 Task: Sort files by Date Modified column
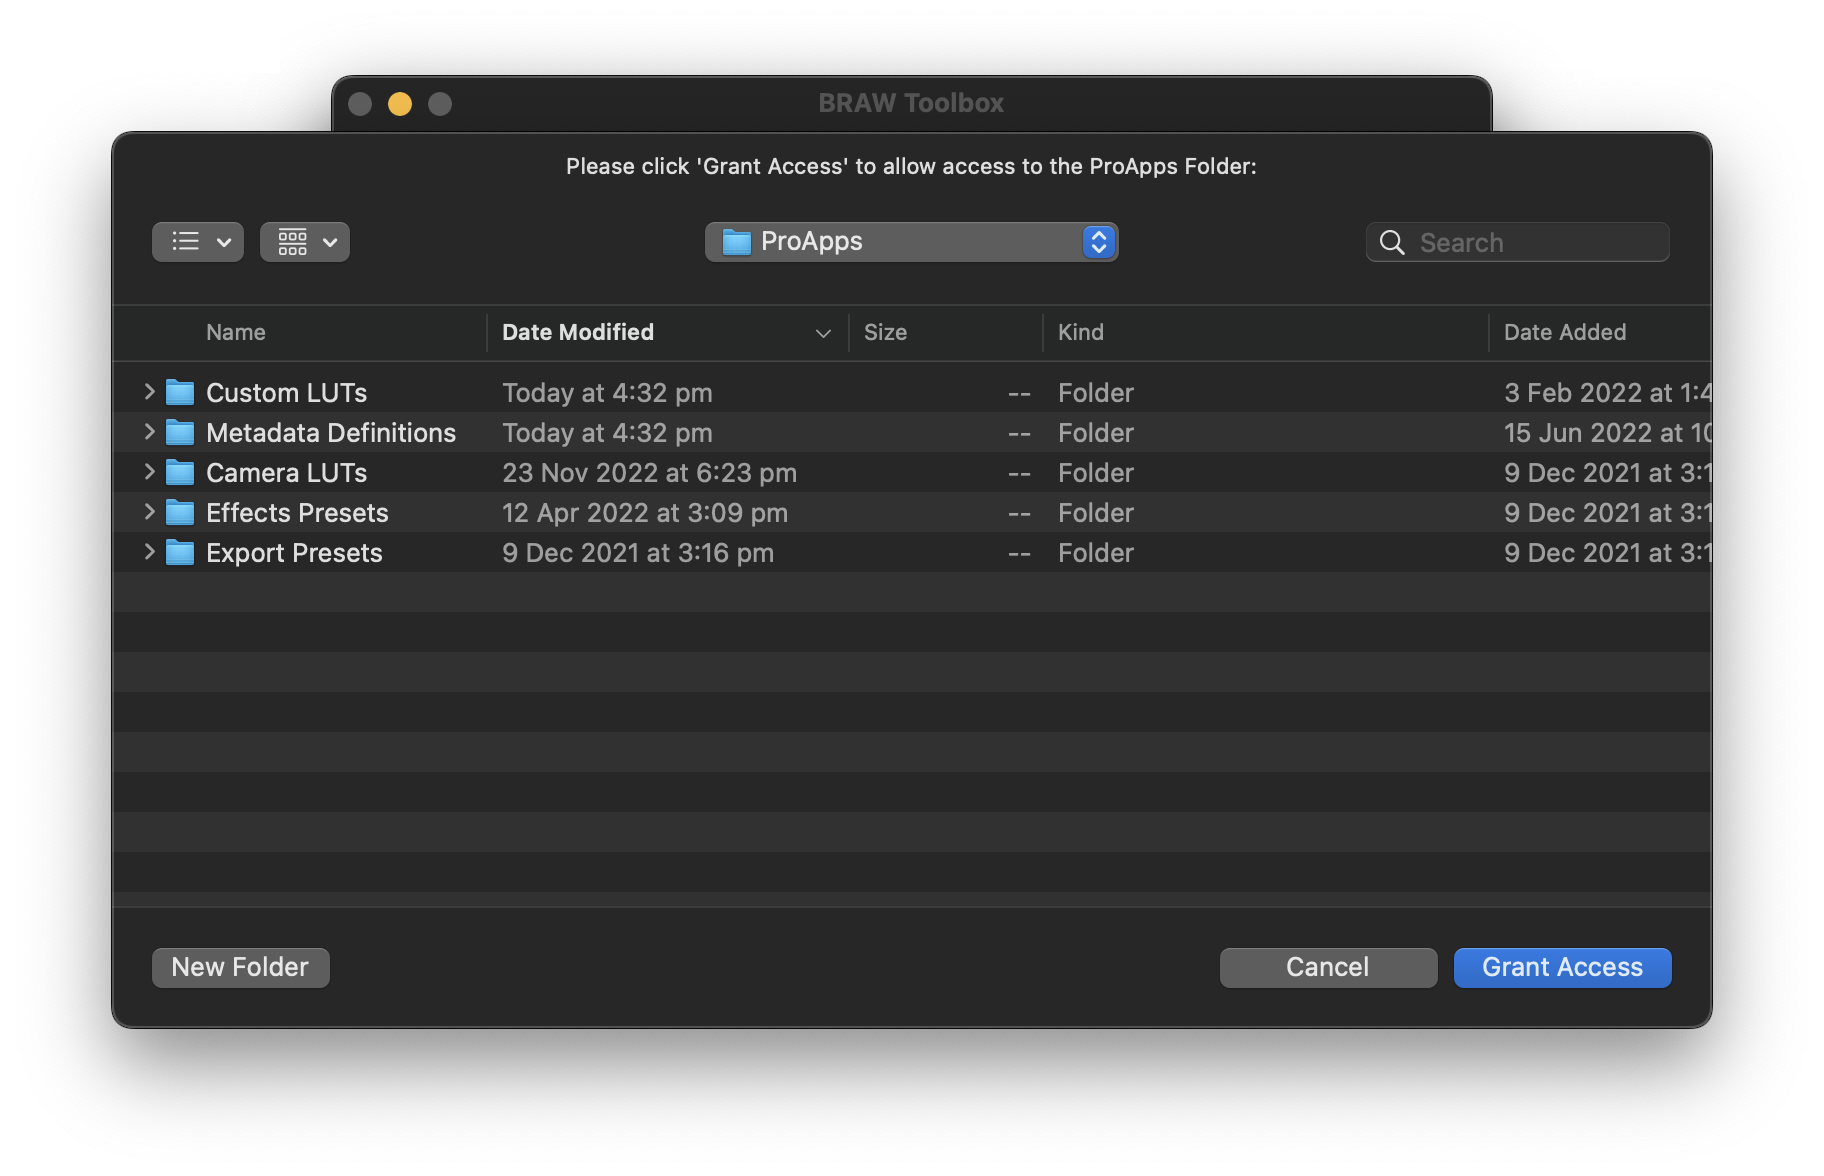coord(578,332)
